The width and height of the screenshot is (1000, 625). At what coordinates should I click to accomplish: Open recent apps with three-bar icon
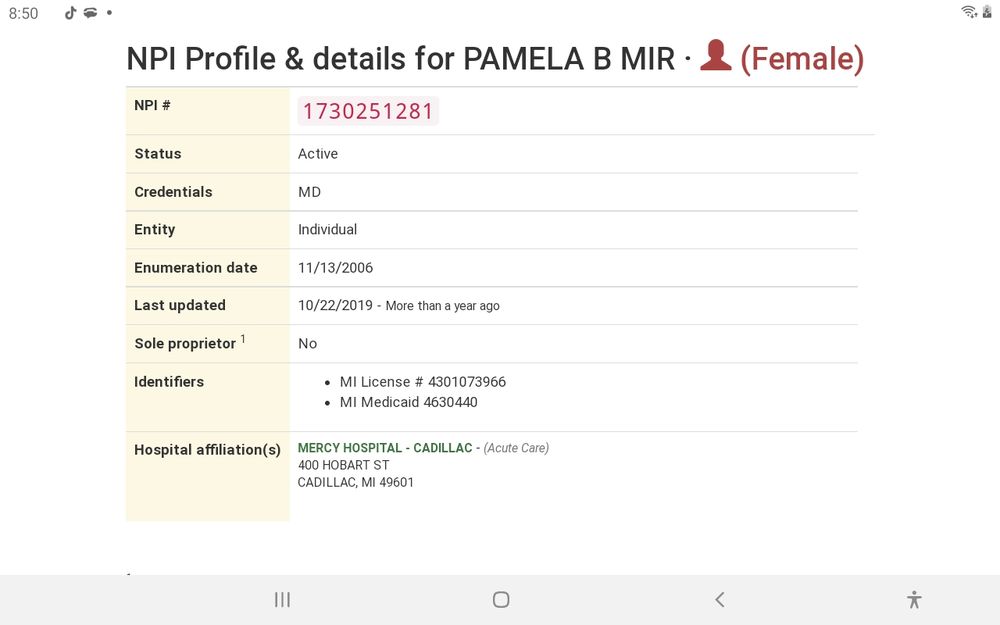point(282,599)
